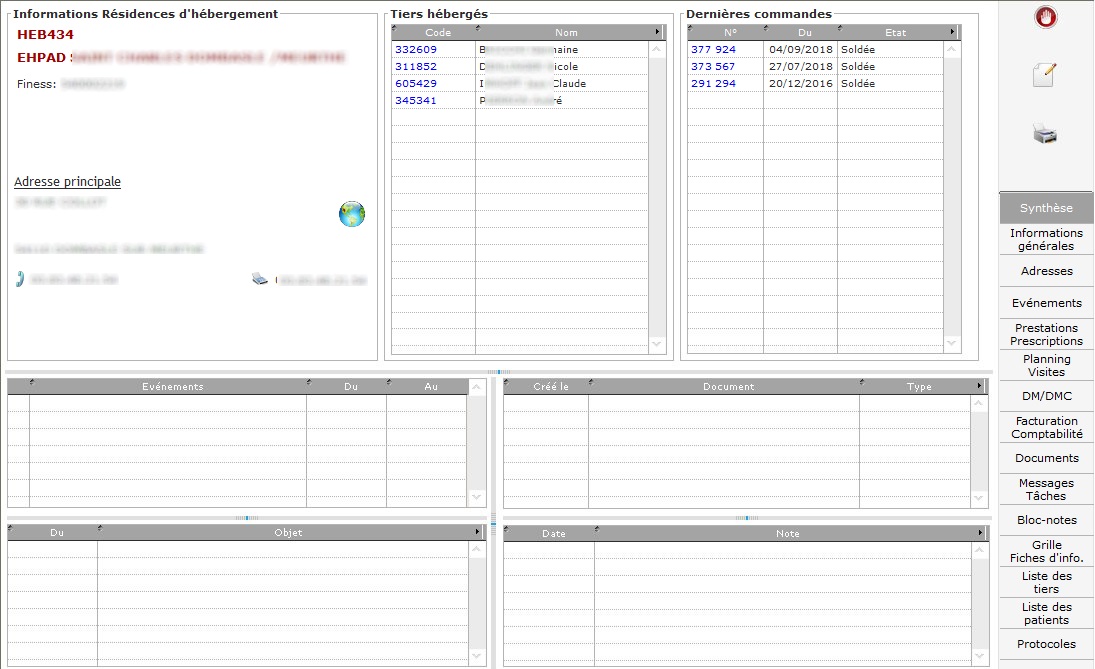Image resolution: width=1095 pixels, height=669 pixels.
Task: Sort Tiers hébergés by the Nom column
Action: [566, 32]
